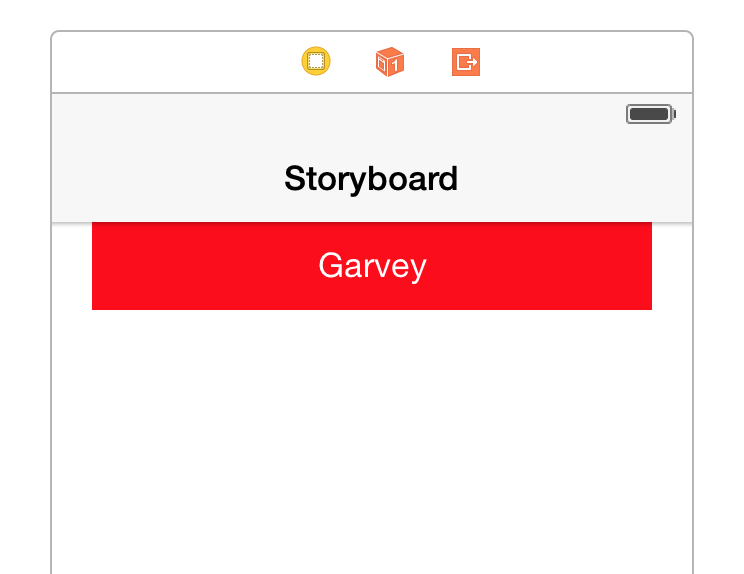Image resolution: width=744 pixels, height=574 pixels.
Task: Select the Storyboard navigation title
Action: pos(371,179)
